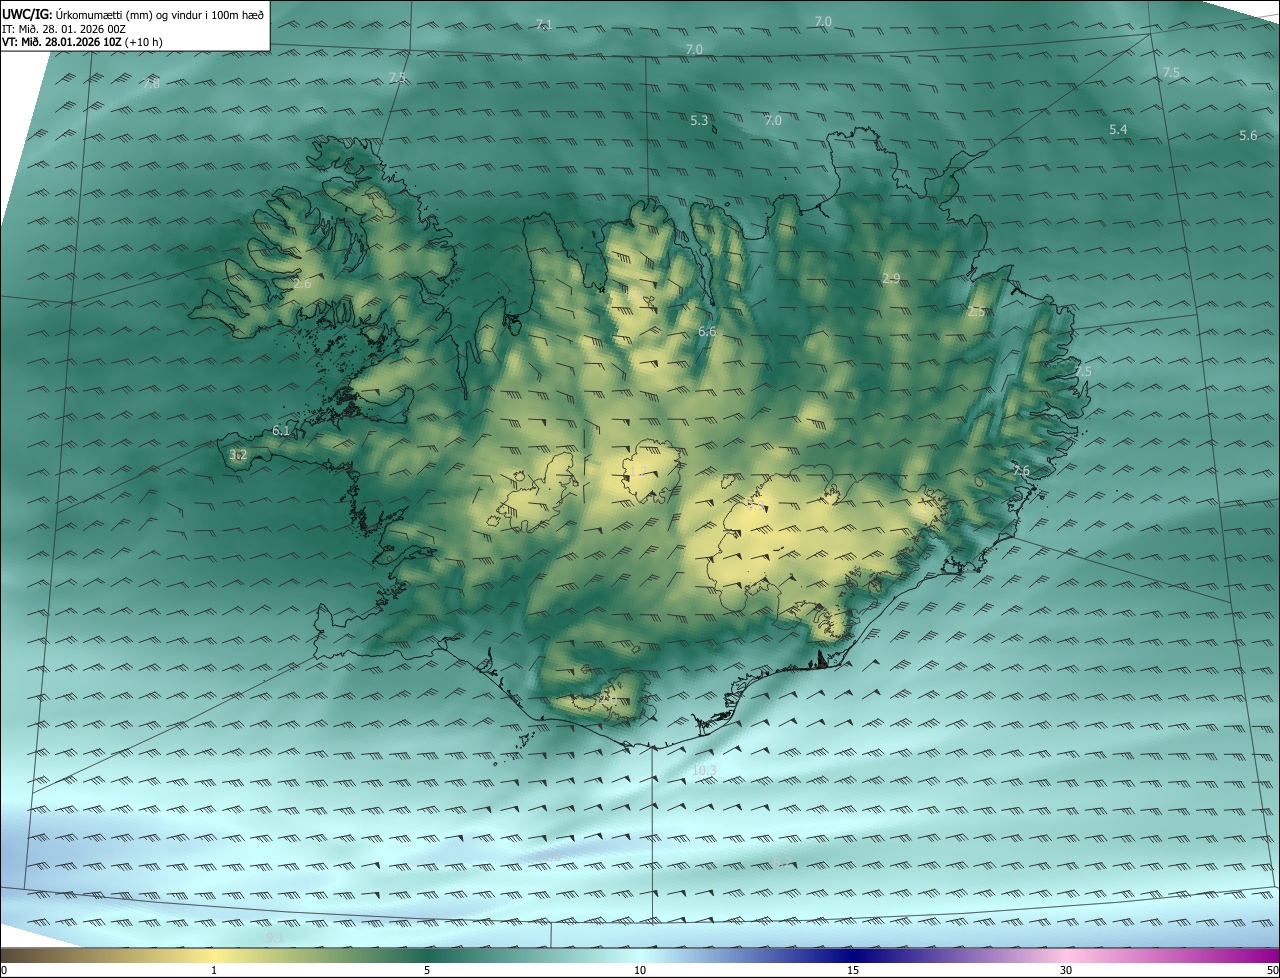Click the 5.4 value label on the map

[1118, 130]
